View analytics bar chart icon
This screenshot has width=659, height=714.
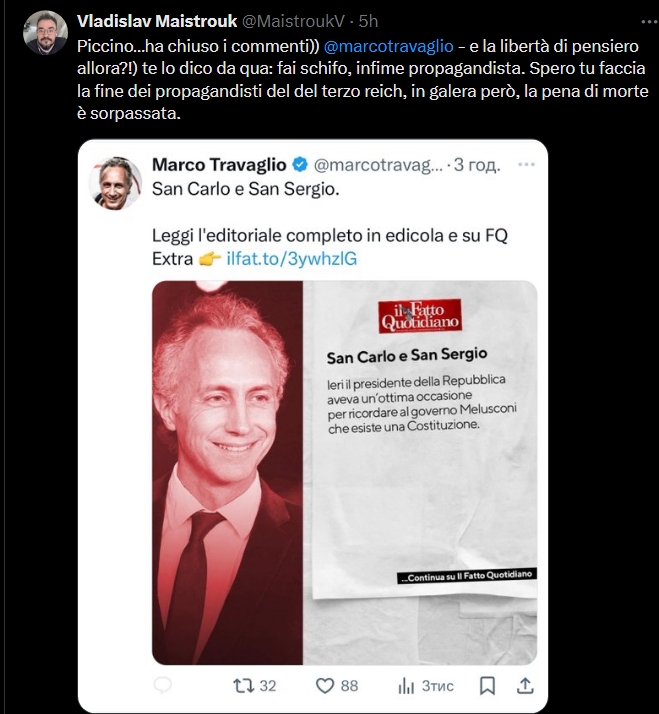pyautogui.click(x=406, y=685)
